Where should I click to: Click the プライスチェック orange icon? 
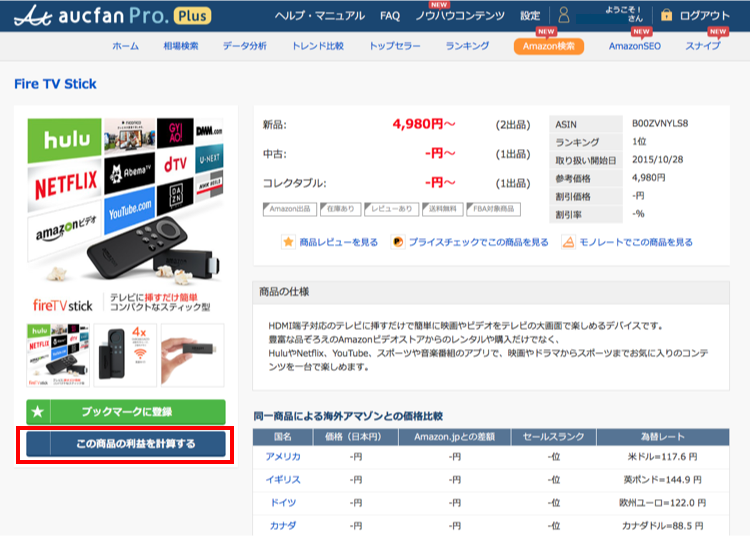(x=397, y=242)
